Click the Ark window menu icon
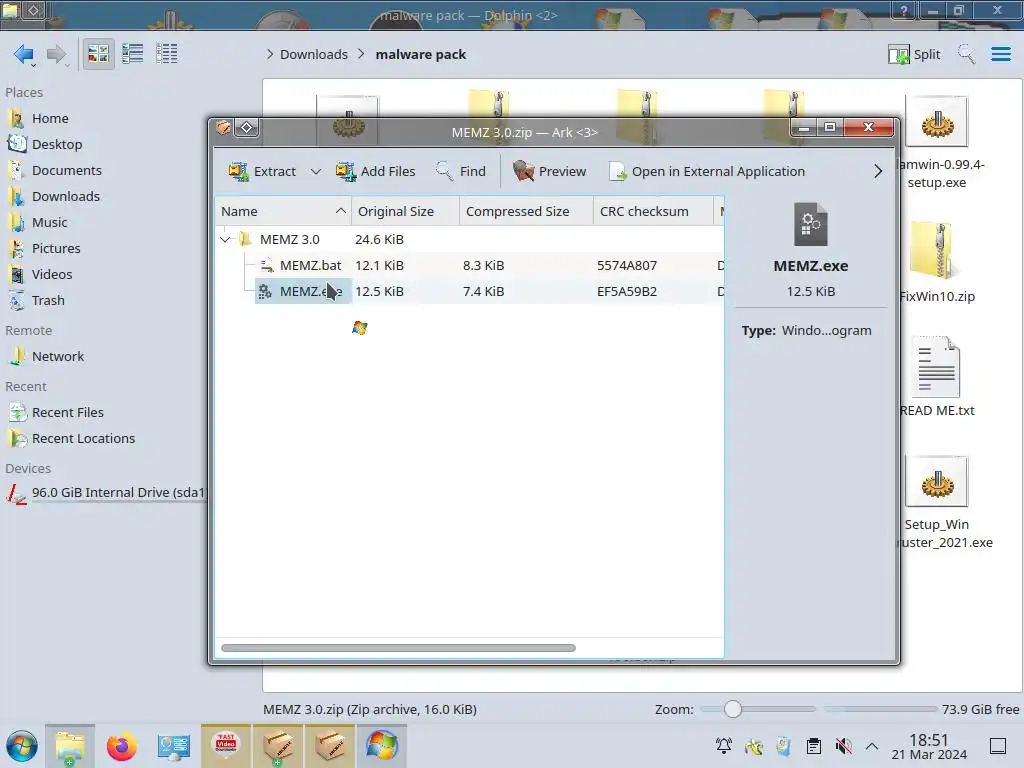The height and width of the screenshot is (768, 1024). pyautogui.click(x=223, y=127)
